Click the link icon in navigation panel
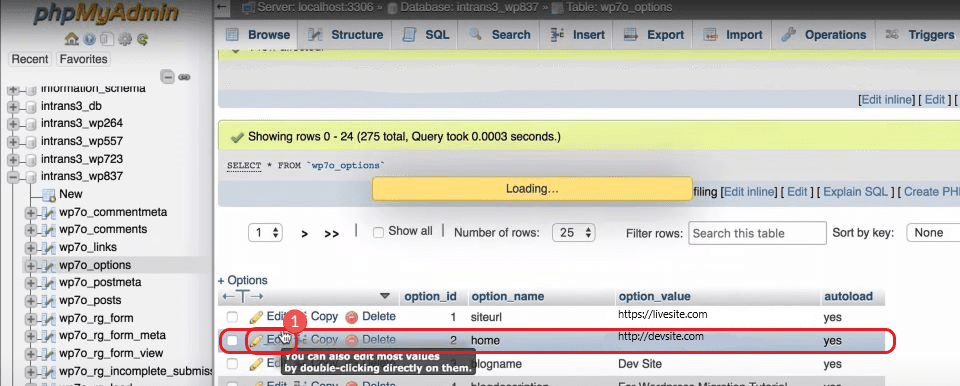 point(184,77)
